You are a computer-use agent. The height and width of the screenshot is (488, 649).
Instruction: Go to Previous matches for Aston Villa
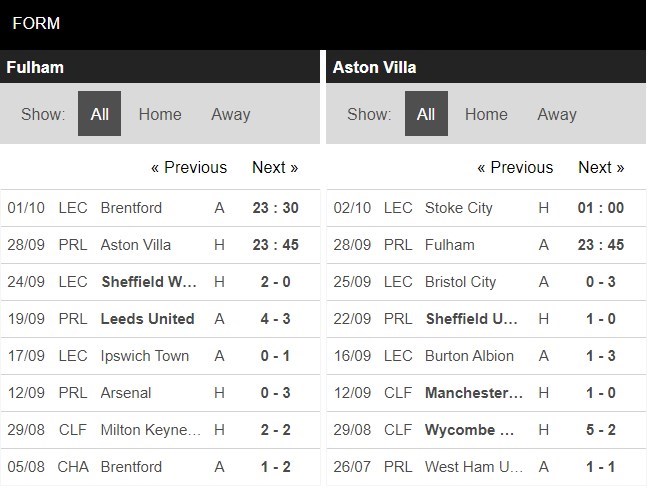pos(515,167)
